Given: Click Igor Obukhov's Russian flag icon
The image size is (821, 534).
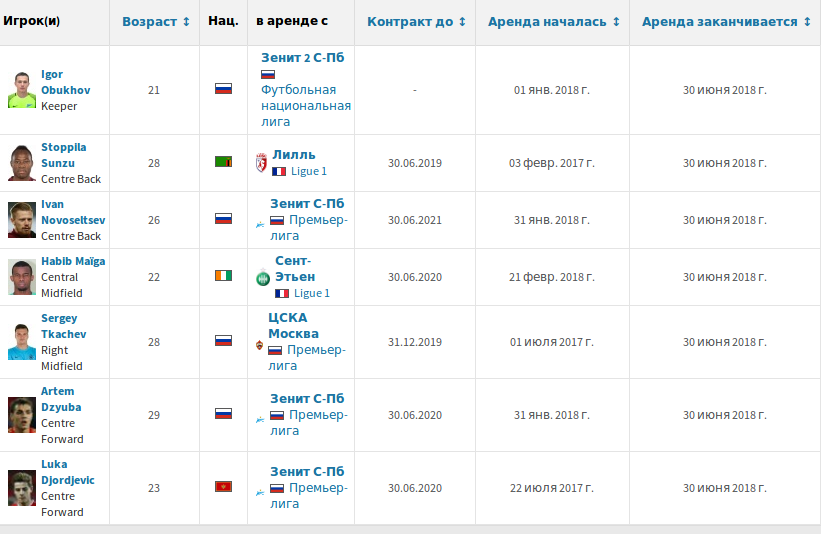Looking at the screenshot, I should pyautogui.click(x=223, y=89).
